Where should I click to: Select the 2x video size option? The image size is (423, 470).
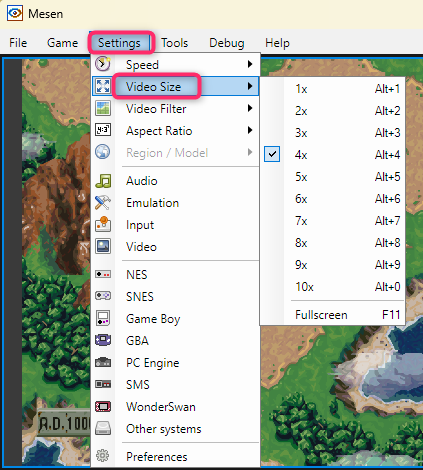tap(347, 111)
